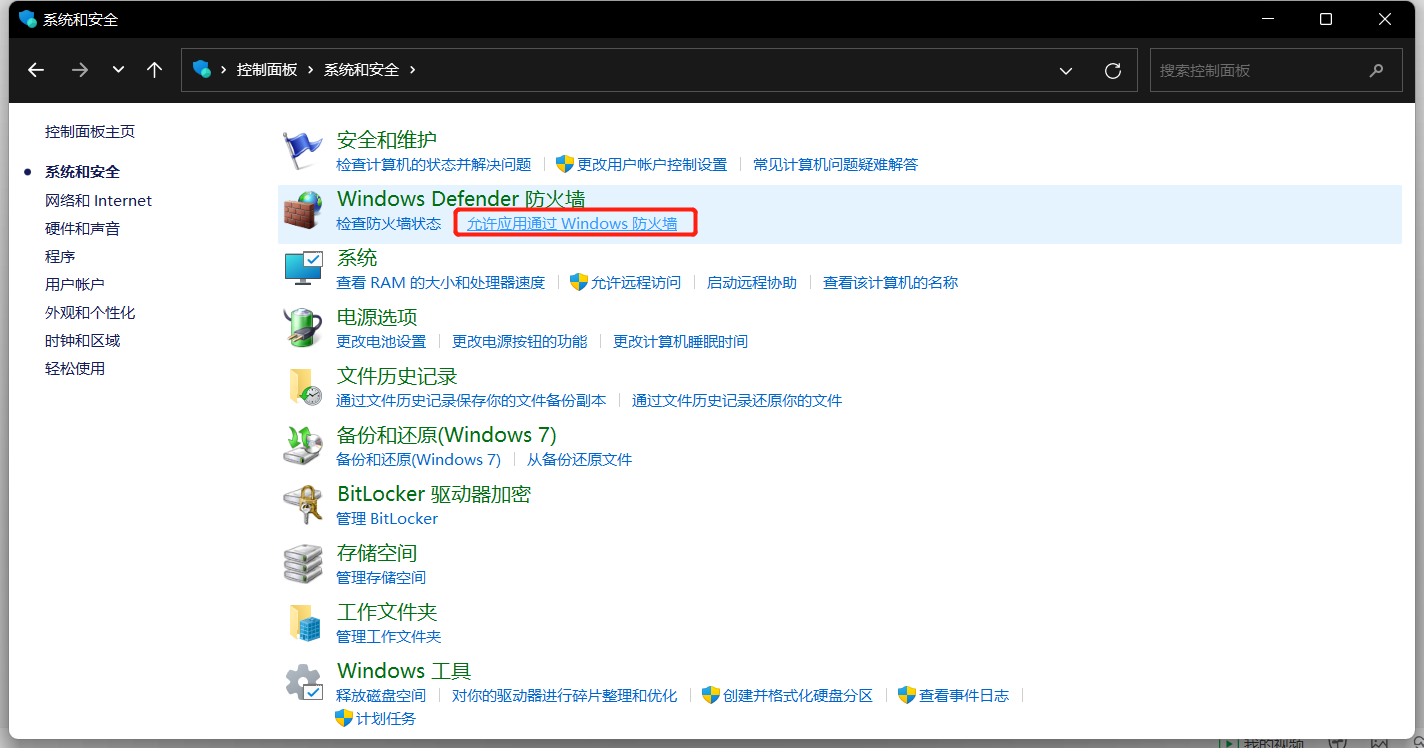Open the Windows Defender 防火墙 heading

point(461,199)
